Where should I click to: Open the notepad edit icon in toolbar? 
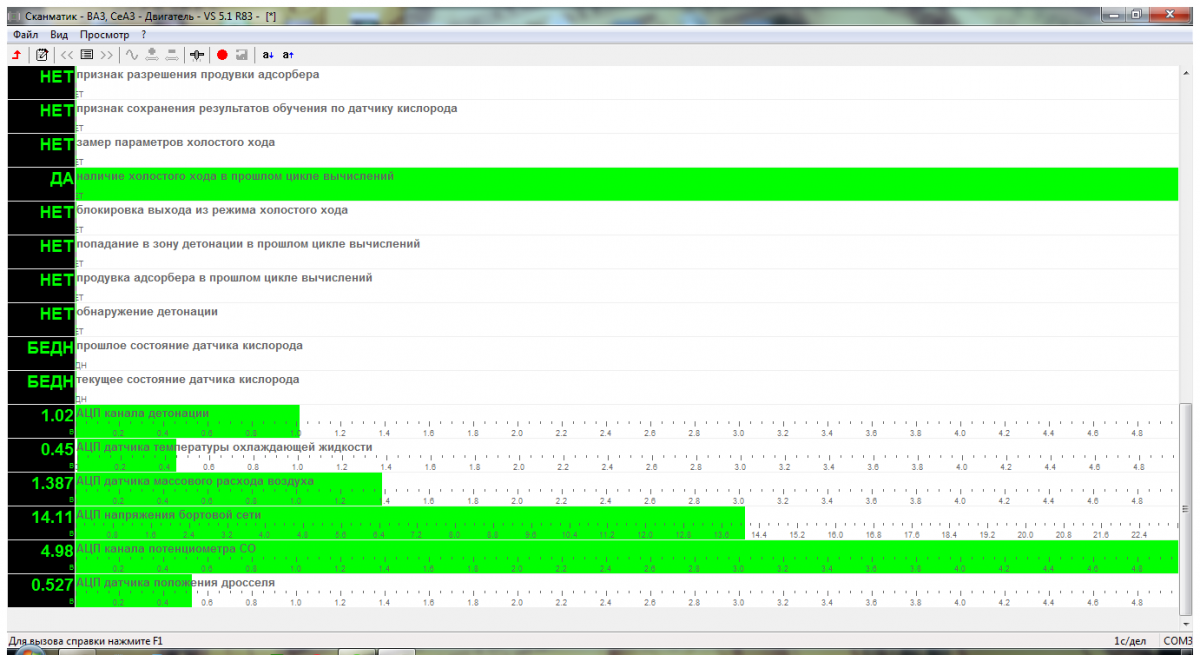click(x=42, y=54)
